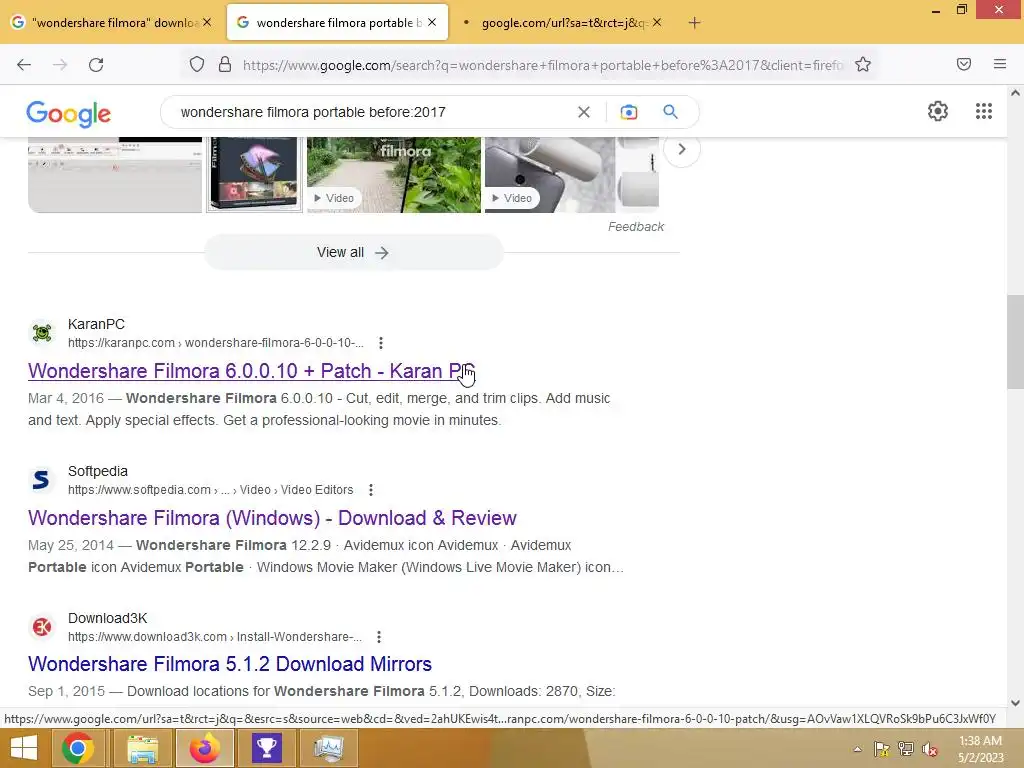Click the browser address bar URL
1024x768 pixels.
(x=542, y=65)
